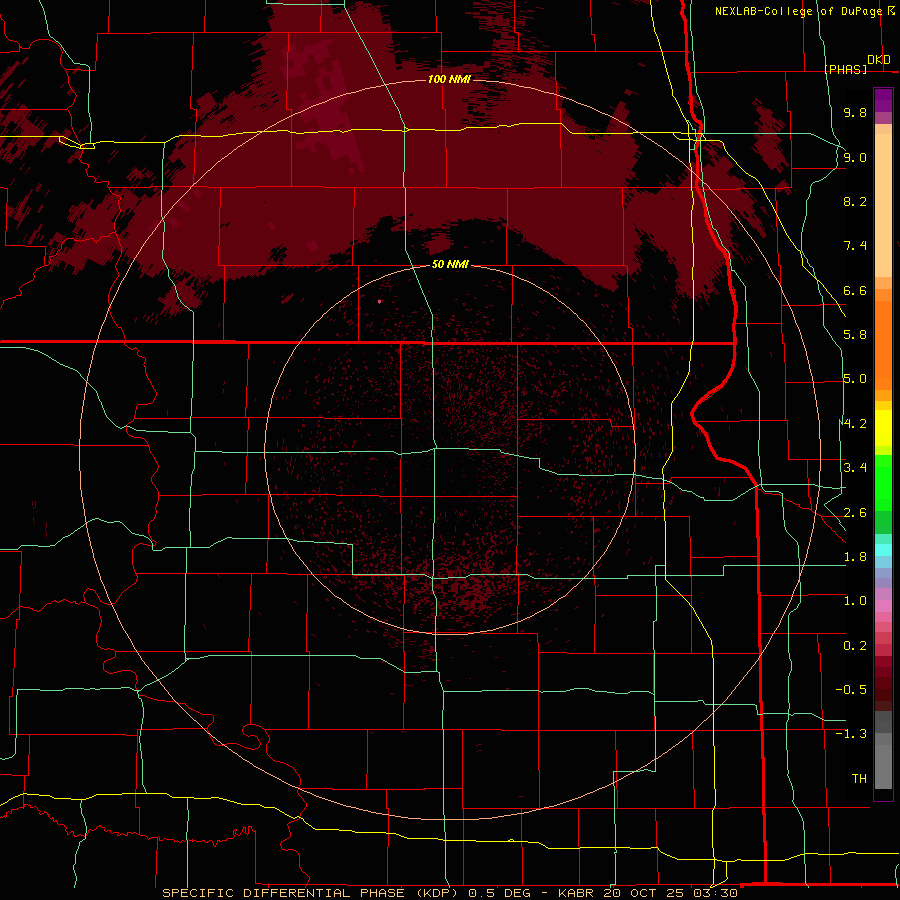900x900 pixels.
Task: Click the 5.8 value on the color scale
Action: point(855,335)
